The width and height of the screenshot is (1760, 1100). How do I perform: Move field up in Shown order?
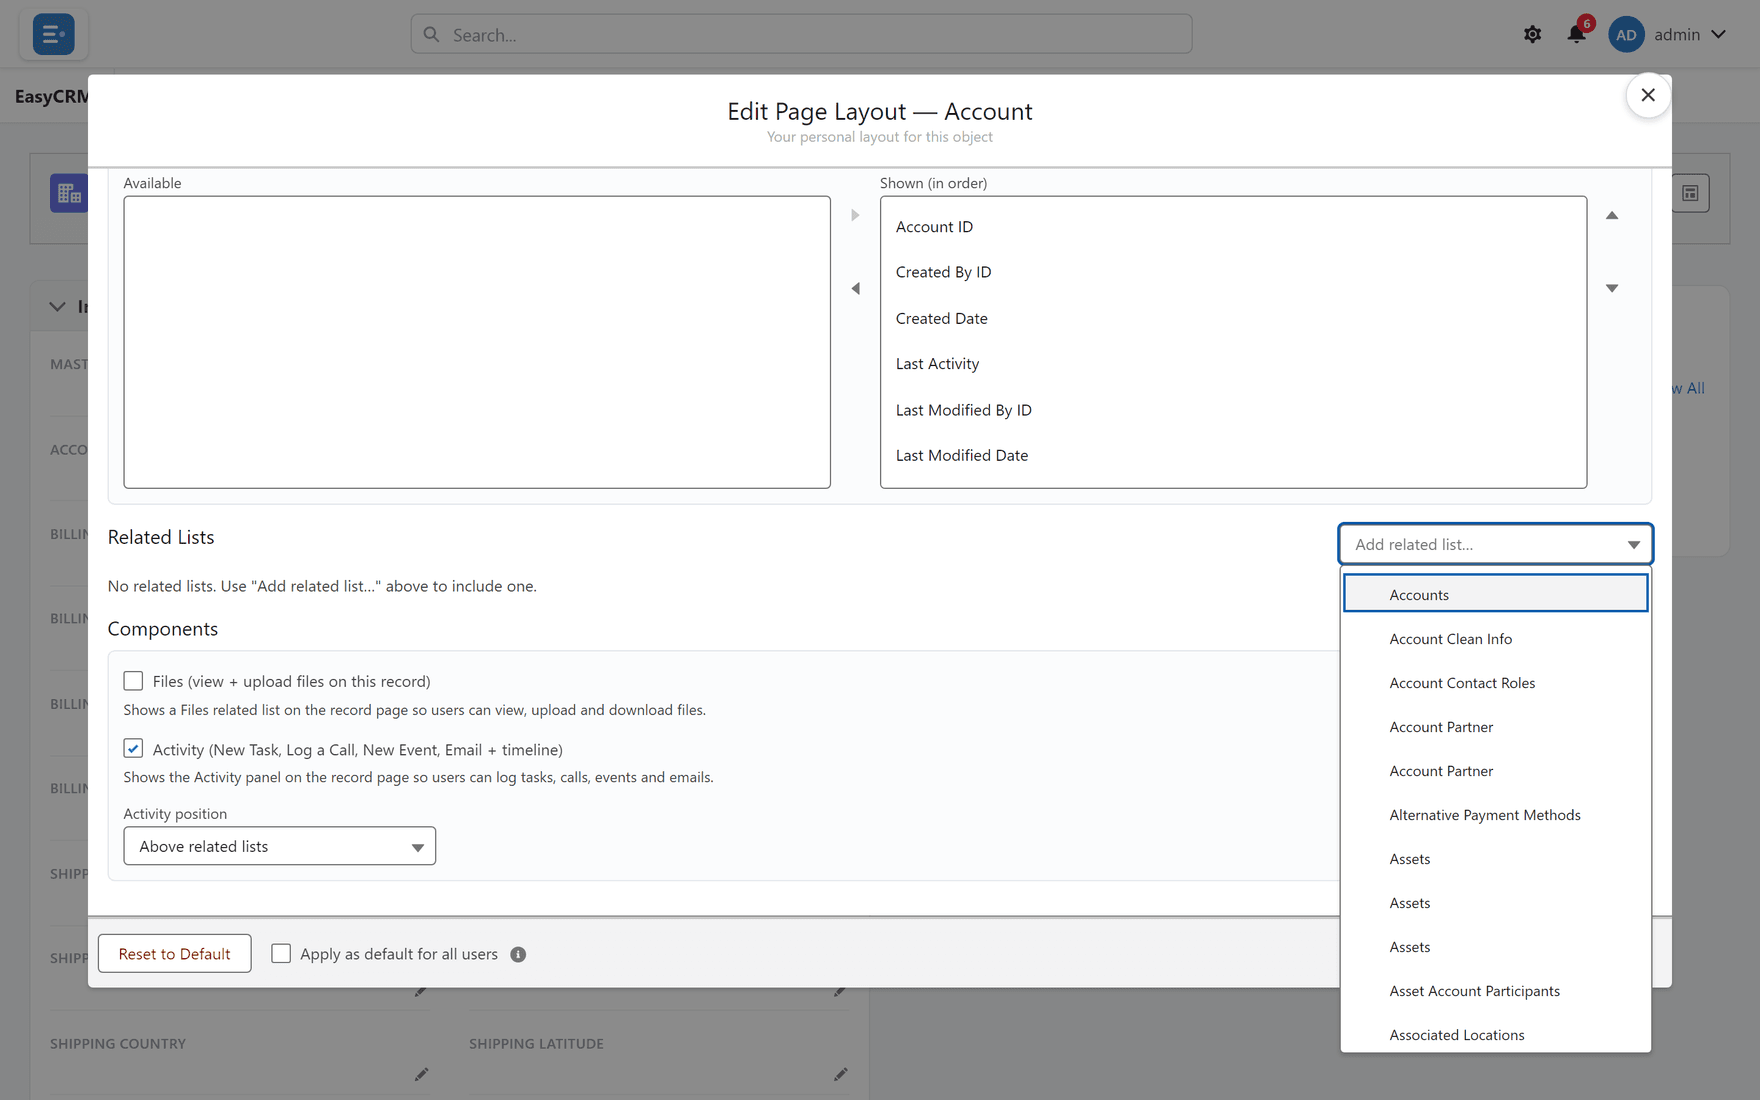(x=1612, y=215)
